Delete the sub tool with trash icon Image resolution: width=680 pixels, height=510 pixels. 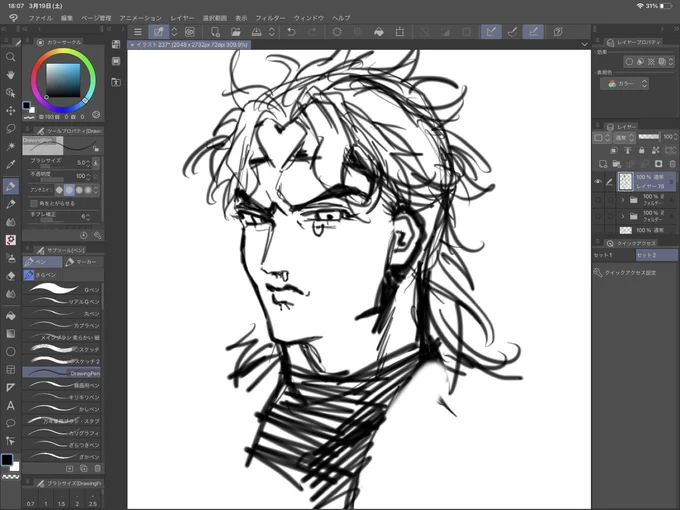pyautogui.click(x=98, y=468)
